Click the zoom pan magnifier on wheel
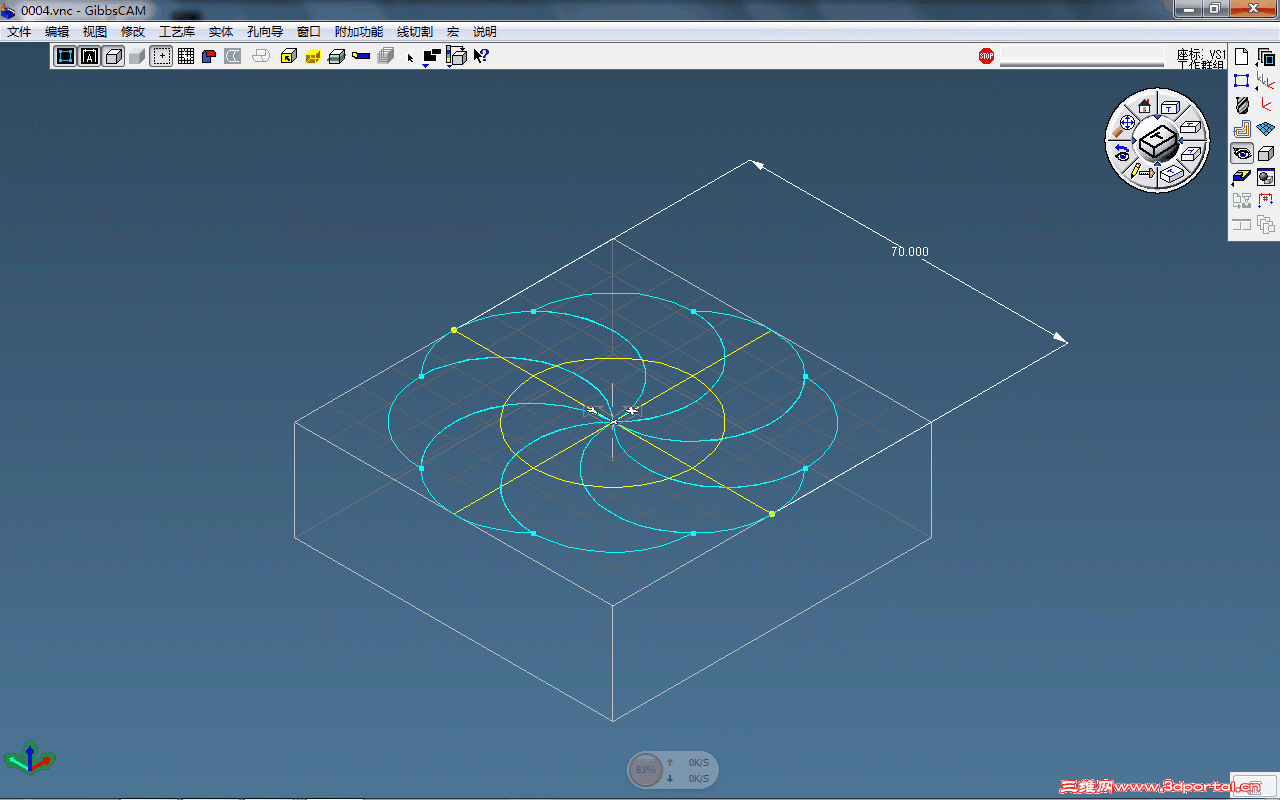Viewport: 1280px width, 800px height. 1125,124
